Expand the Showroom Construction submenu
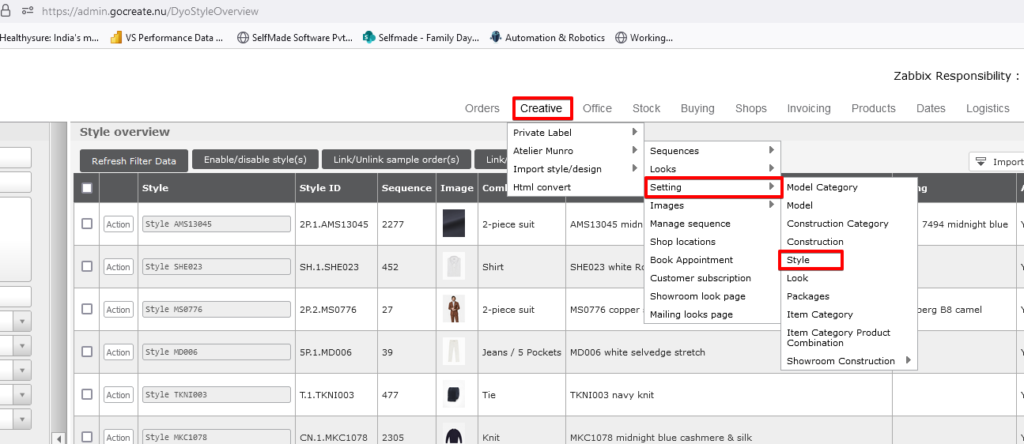1024x444 pixels. [x=849, y=361]
